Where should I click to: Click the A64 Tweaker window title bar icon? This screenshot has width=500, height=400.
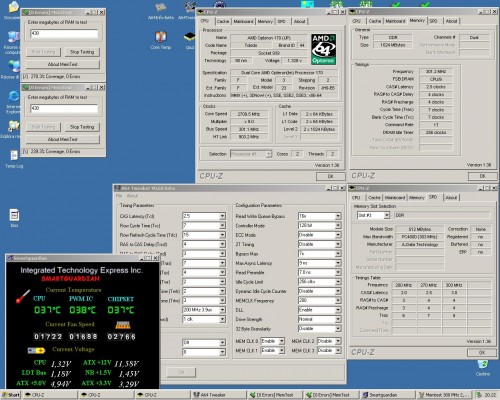[117, 188]
